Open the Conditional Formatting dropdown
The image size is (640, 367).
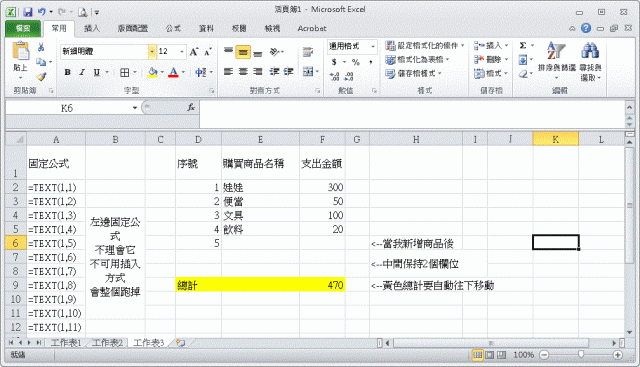pyautogui.click(x=462, y=45)
